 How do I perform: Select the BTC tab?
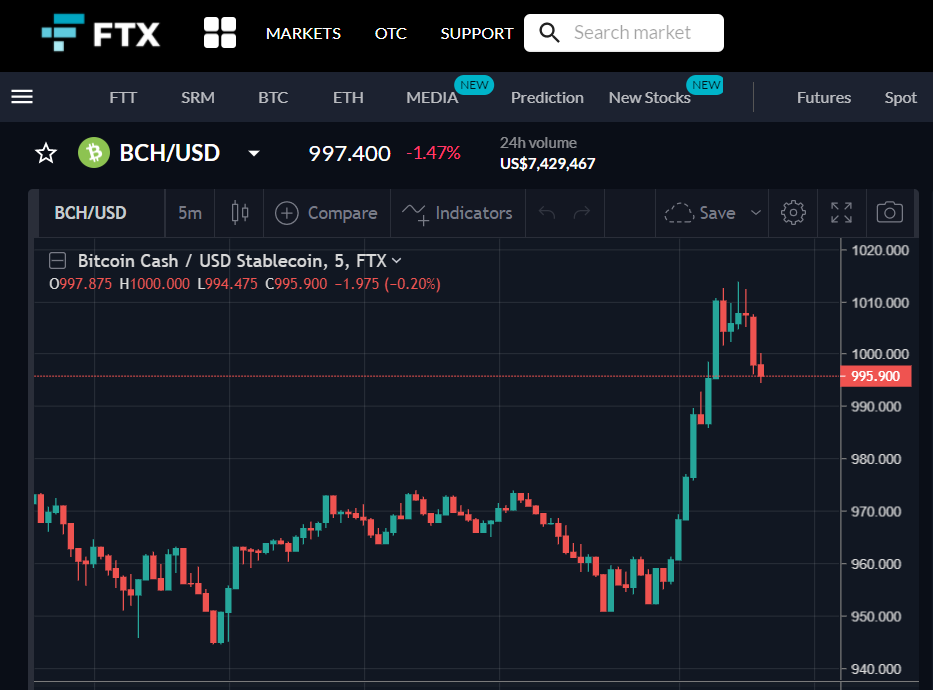click(273, 98)
